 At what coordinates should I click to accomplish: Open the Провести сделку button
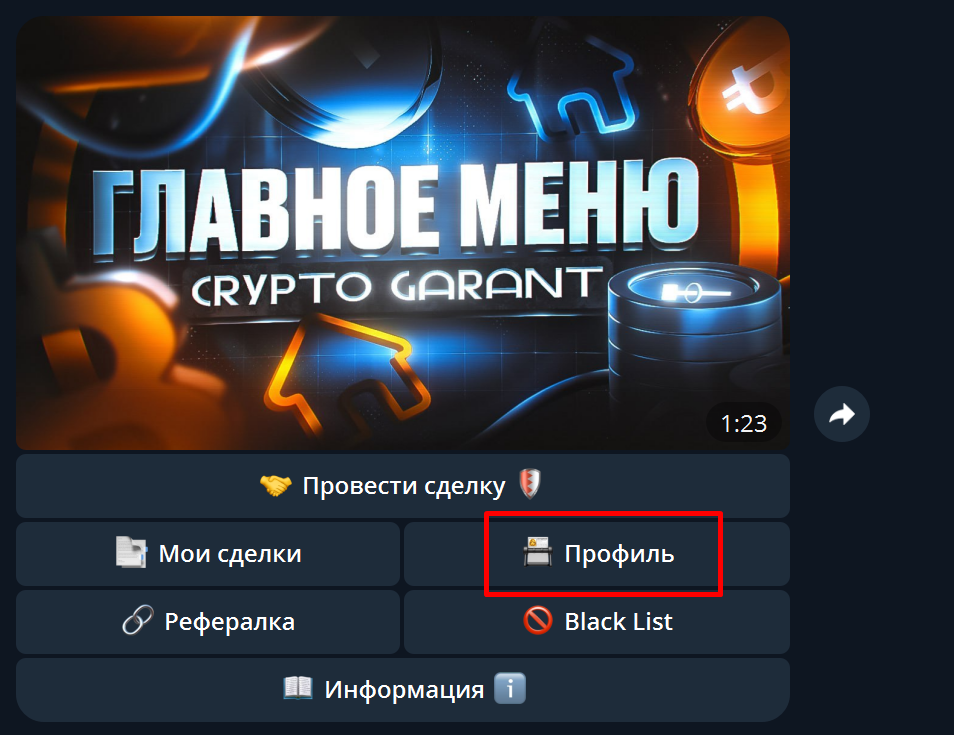pos(403,486)
